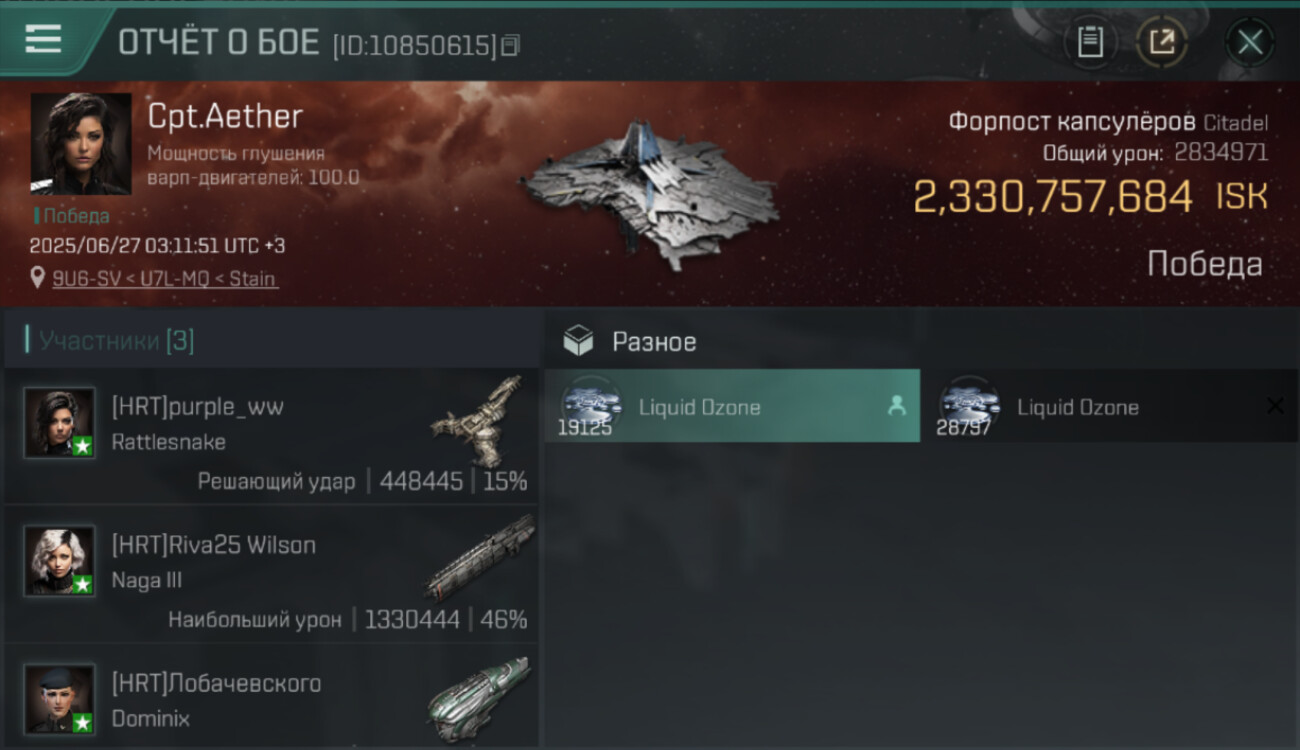Screen dimensions: 1300x750
Task: Click the Cpt.Aether pilot name
Action: (x=225, y=116)
